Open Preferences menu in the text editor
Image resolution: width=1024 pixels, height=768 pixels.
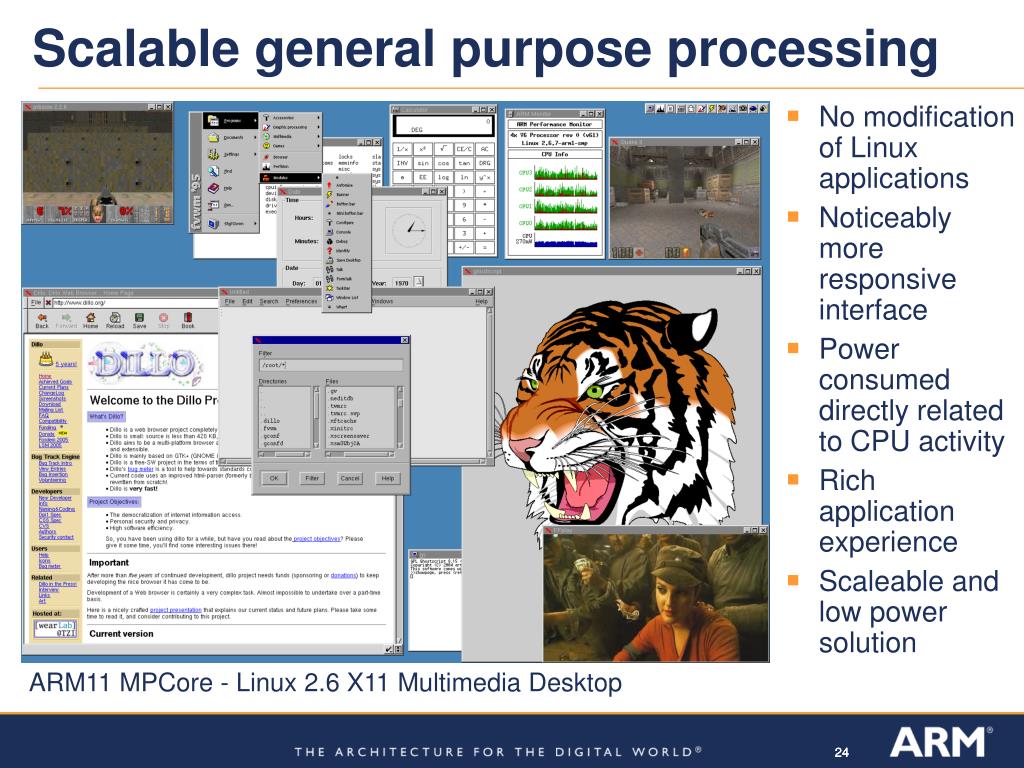coord(301,302)
